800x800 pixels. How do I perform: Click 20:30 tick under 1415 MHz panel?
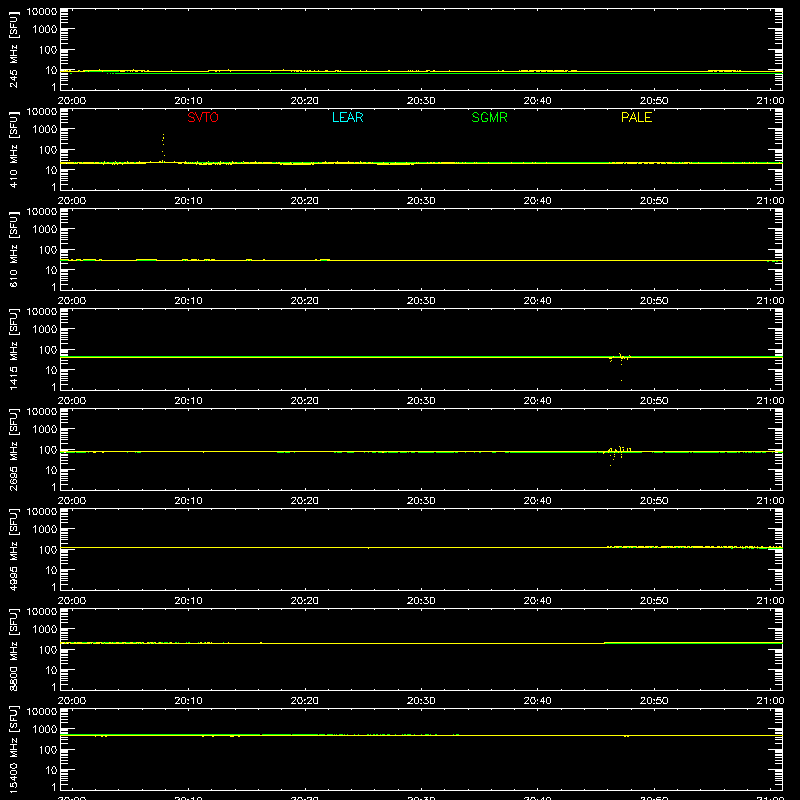(x=421, y=401)
